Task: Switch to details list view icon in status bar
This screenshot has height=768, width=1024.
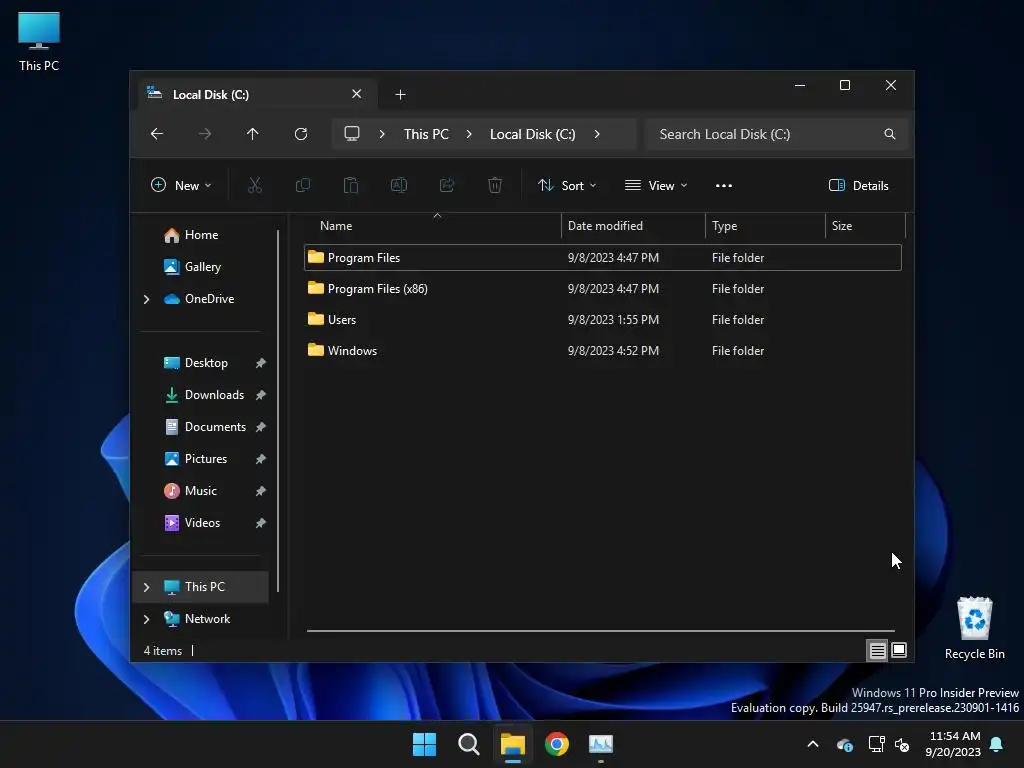Action: [x=877, y=650]
